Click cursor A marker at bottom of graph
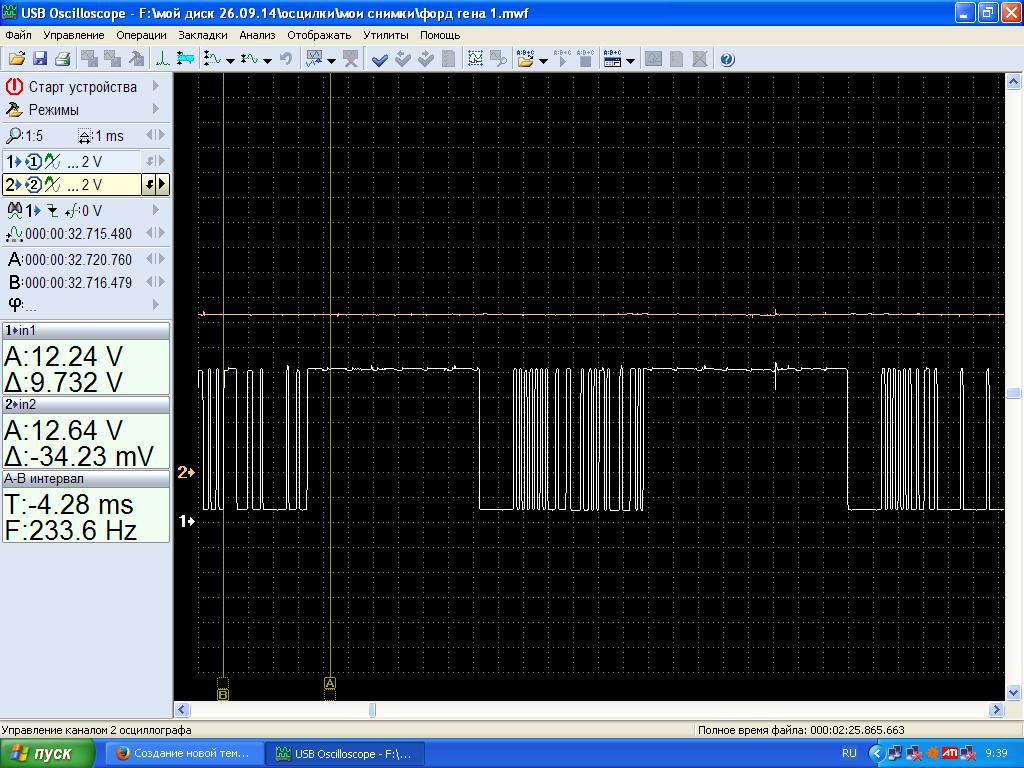1024x768 pixels. pos(330,684)
